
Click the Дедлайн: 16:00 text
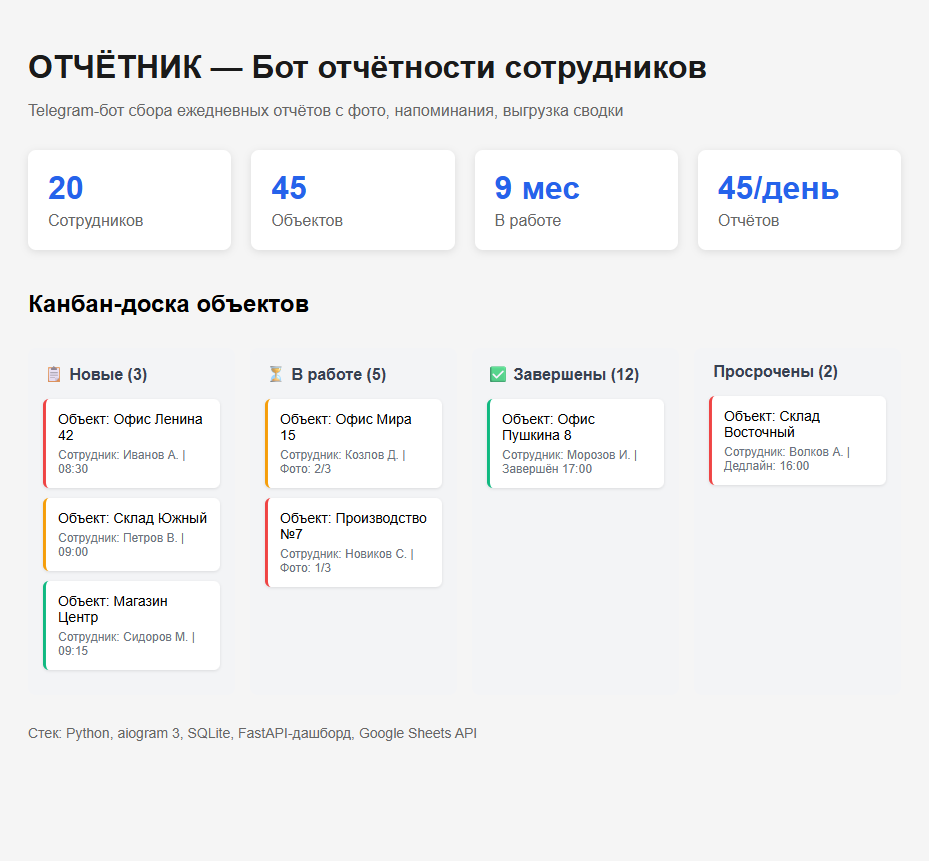(766, 466)
